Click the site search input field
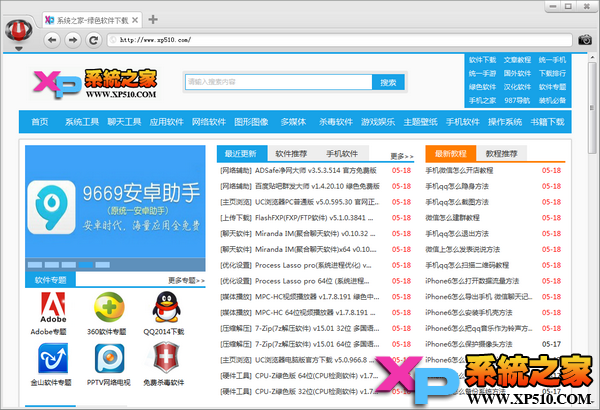600x410 pixels. (x=279, y=82)
